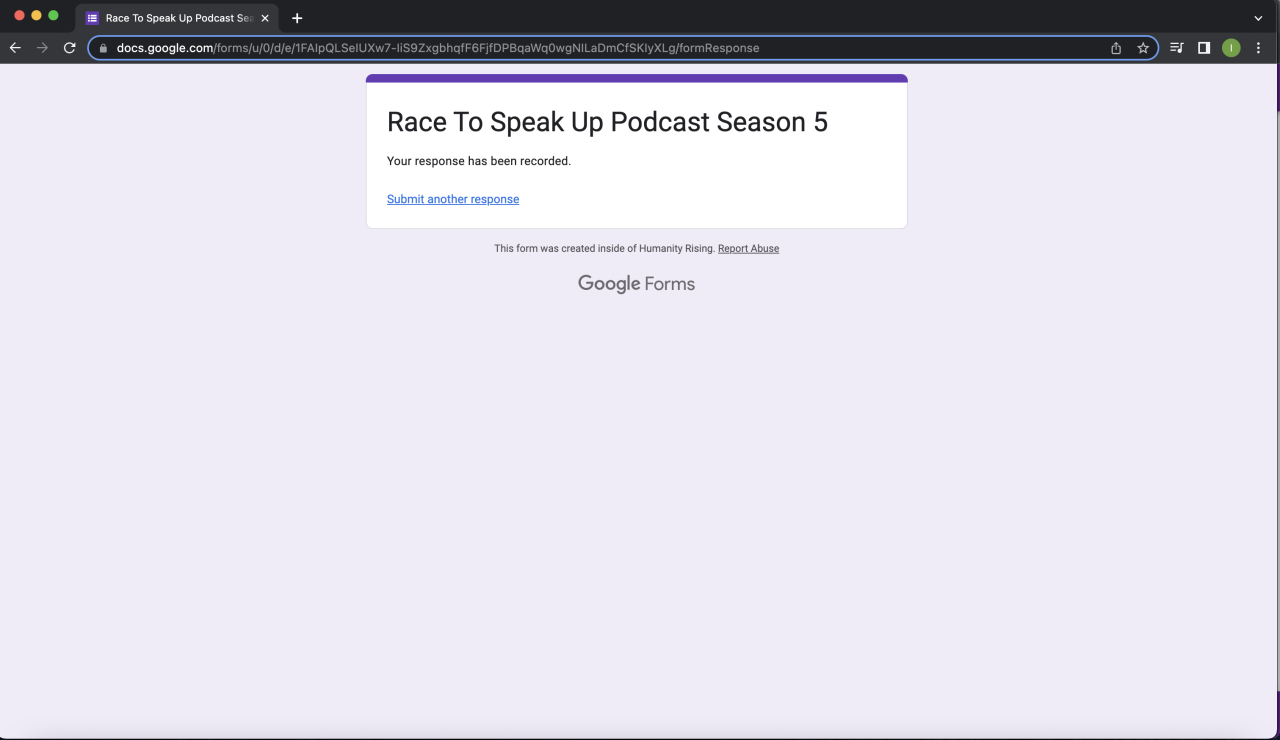This screenshot has width=1280, height=740.
Task: Click the lock icon for site information
Action: 103,48
